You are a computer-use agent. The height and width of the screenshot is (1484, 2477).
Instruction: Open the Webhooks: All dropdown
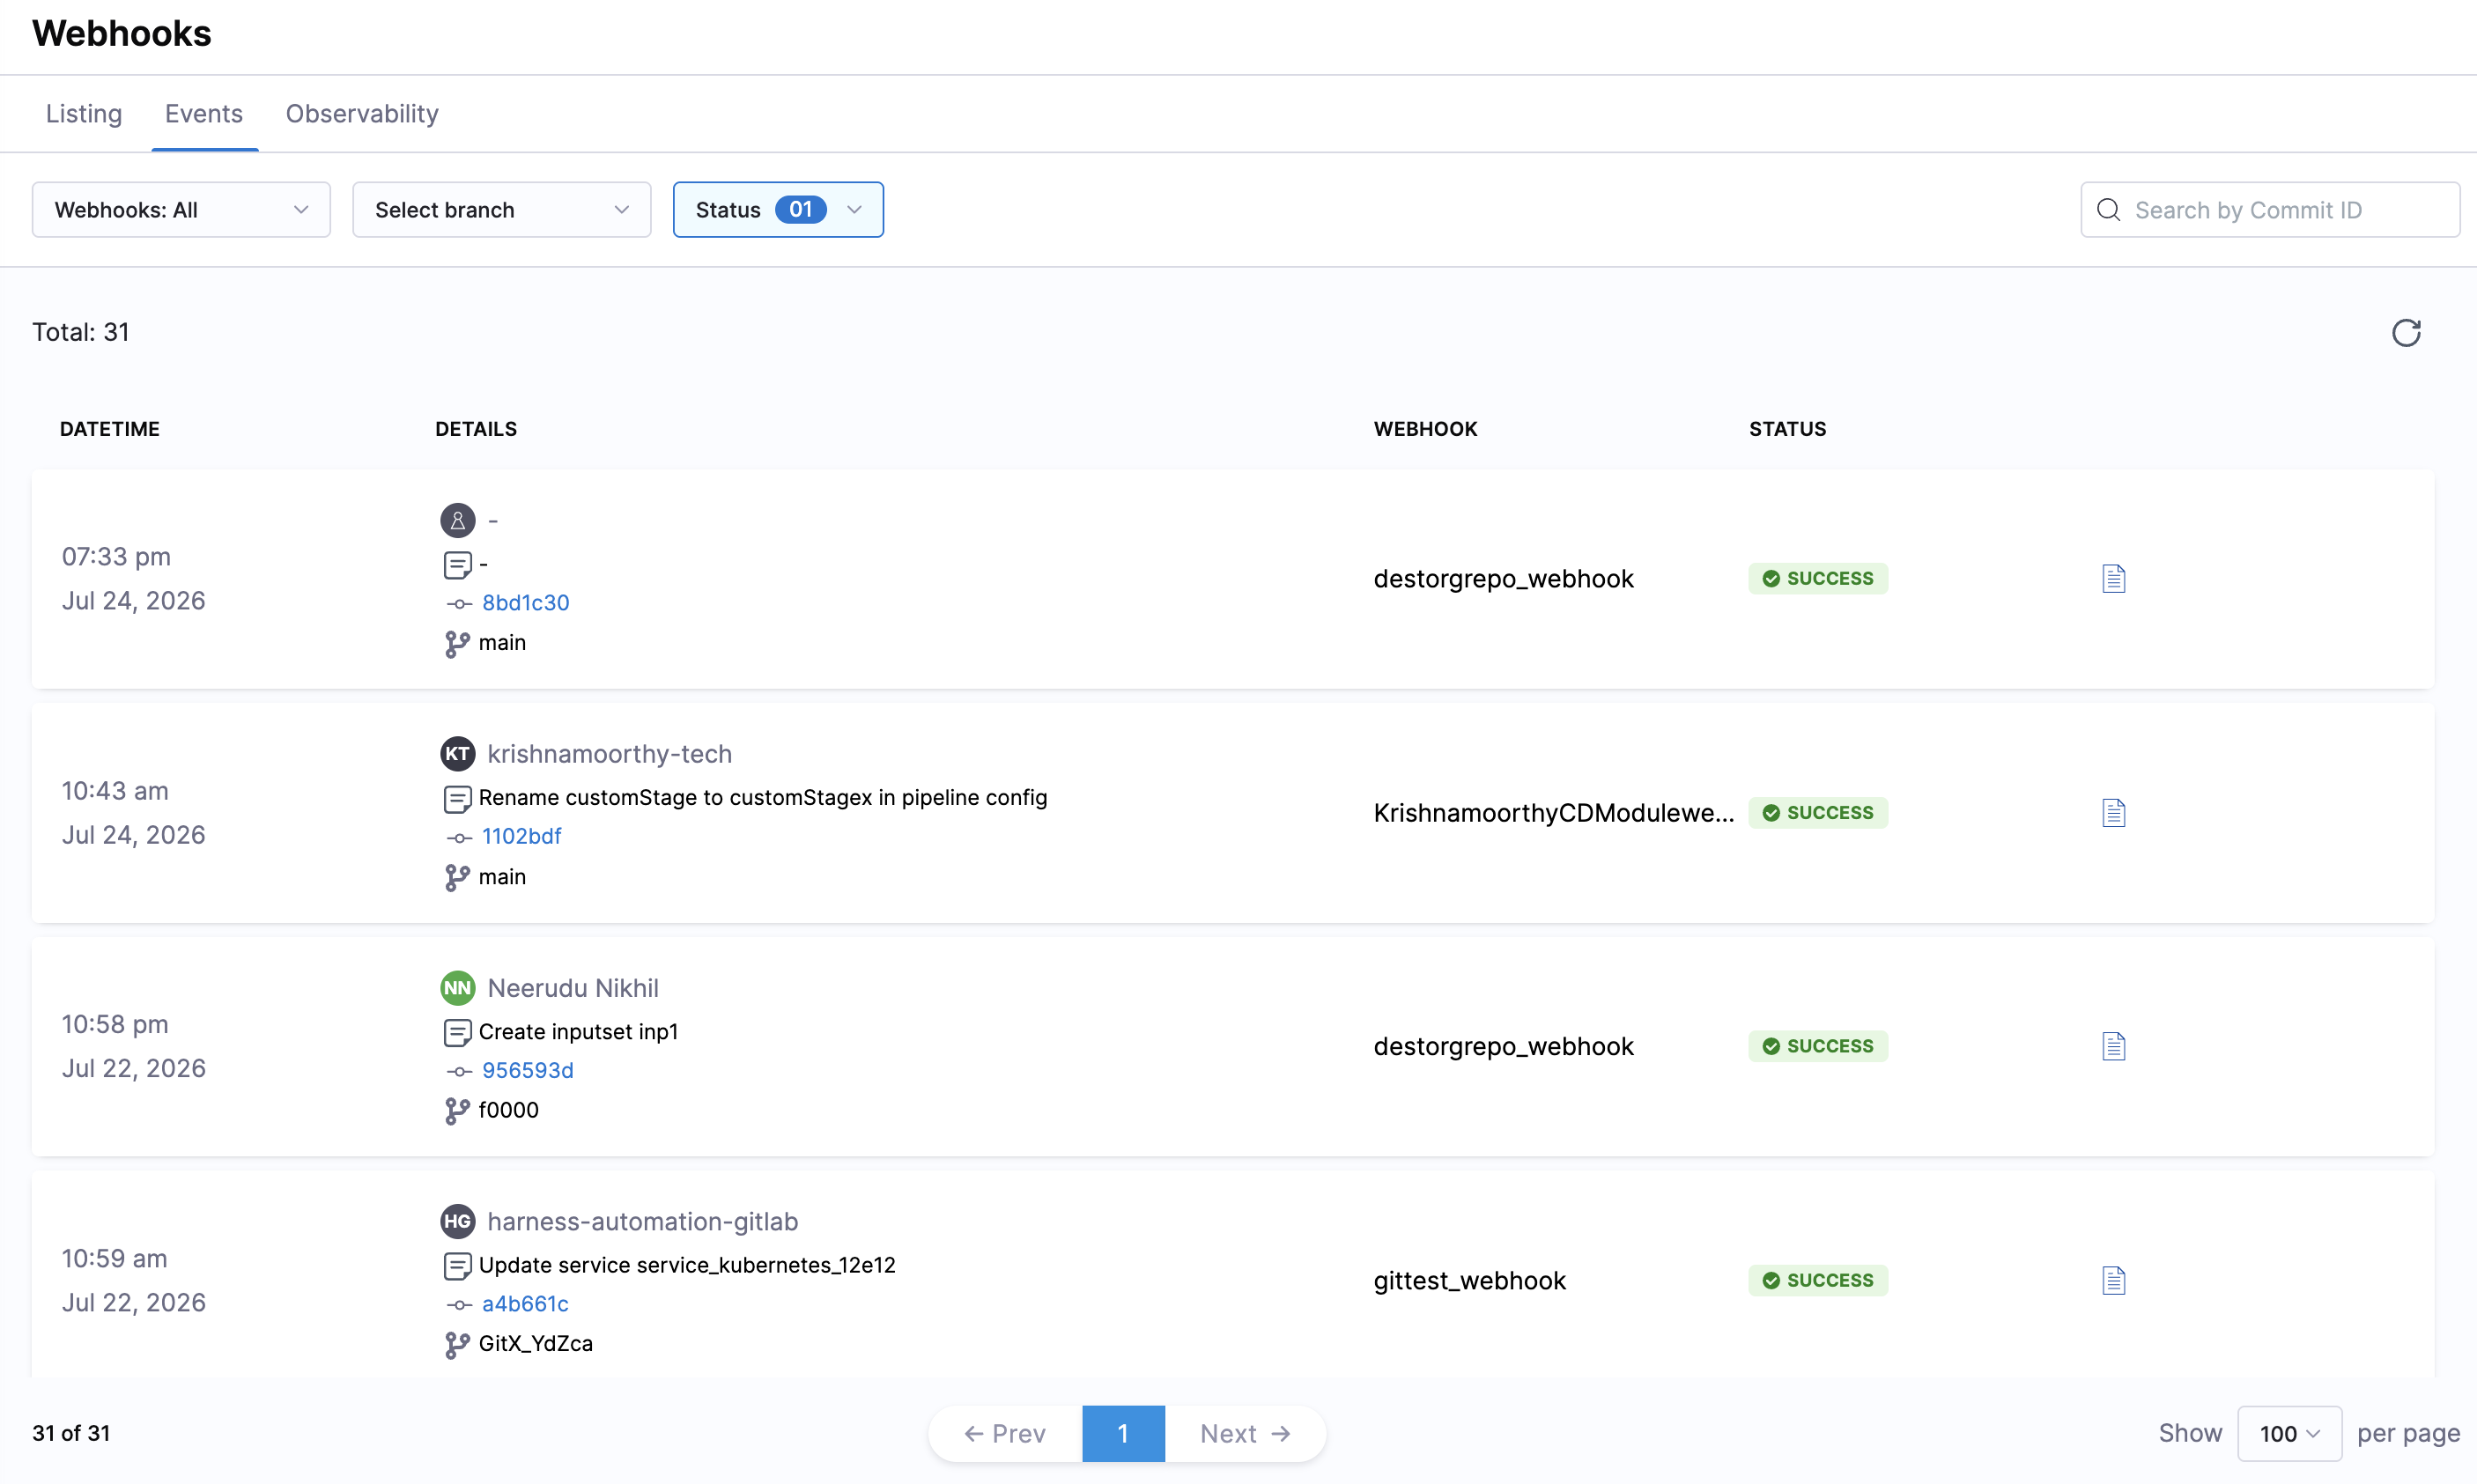[x=181, y=210]
